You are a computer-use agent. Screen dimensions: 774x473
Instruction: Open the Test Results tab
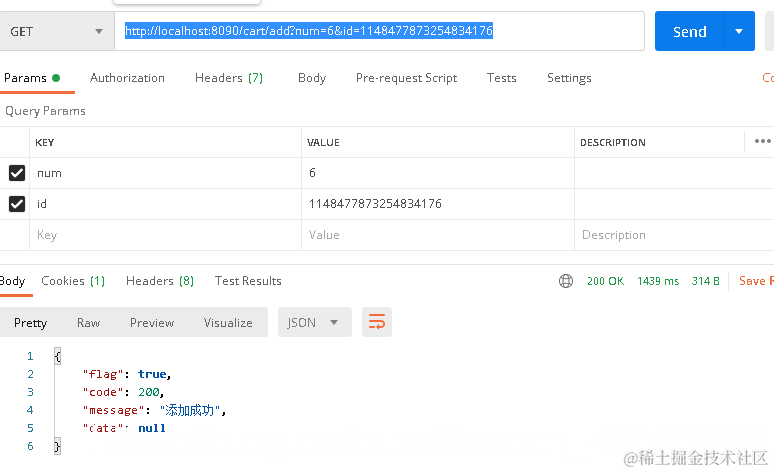(x=248, y=281)
